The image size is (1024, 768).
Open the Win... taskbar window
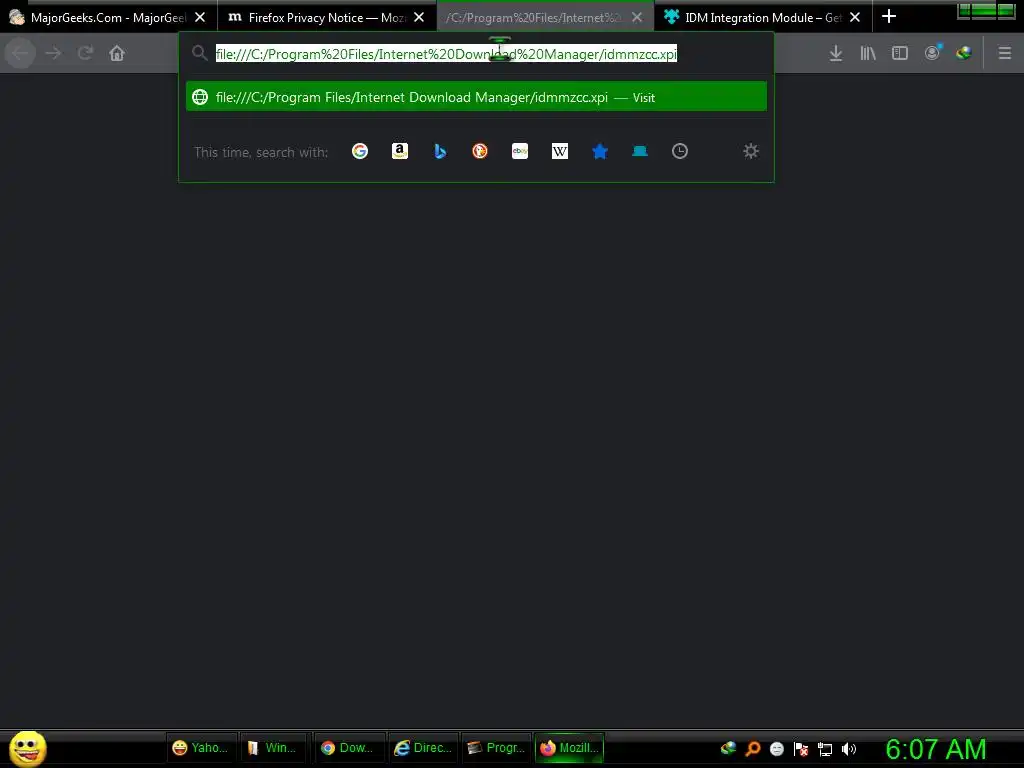coord(273,748)
